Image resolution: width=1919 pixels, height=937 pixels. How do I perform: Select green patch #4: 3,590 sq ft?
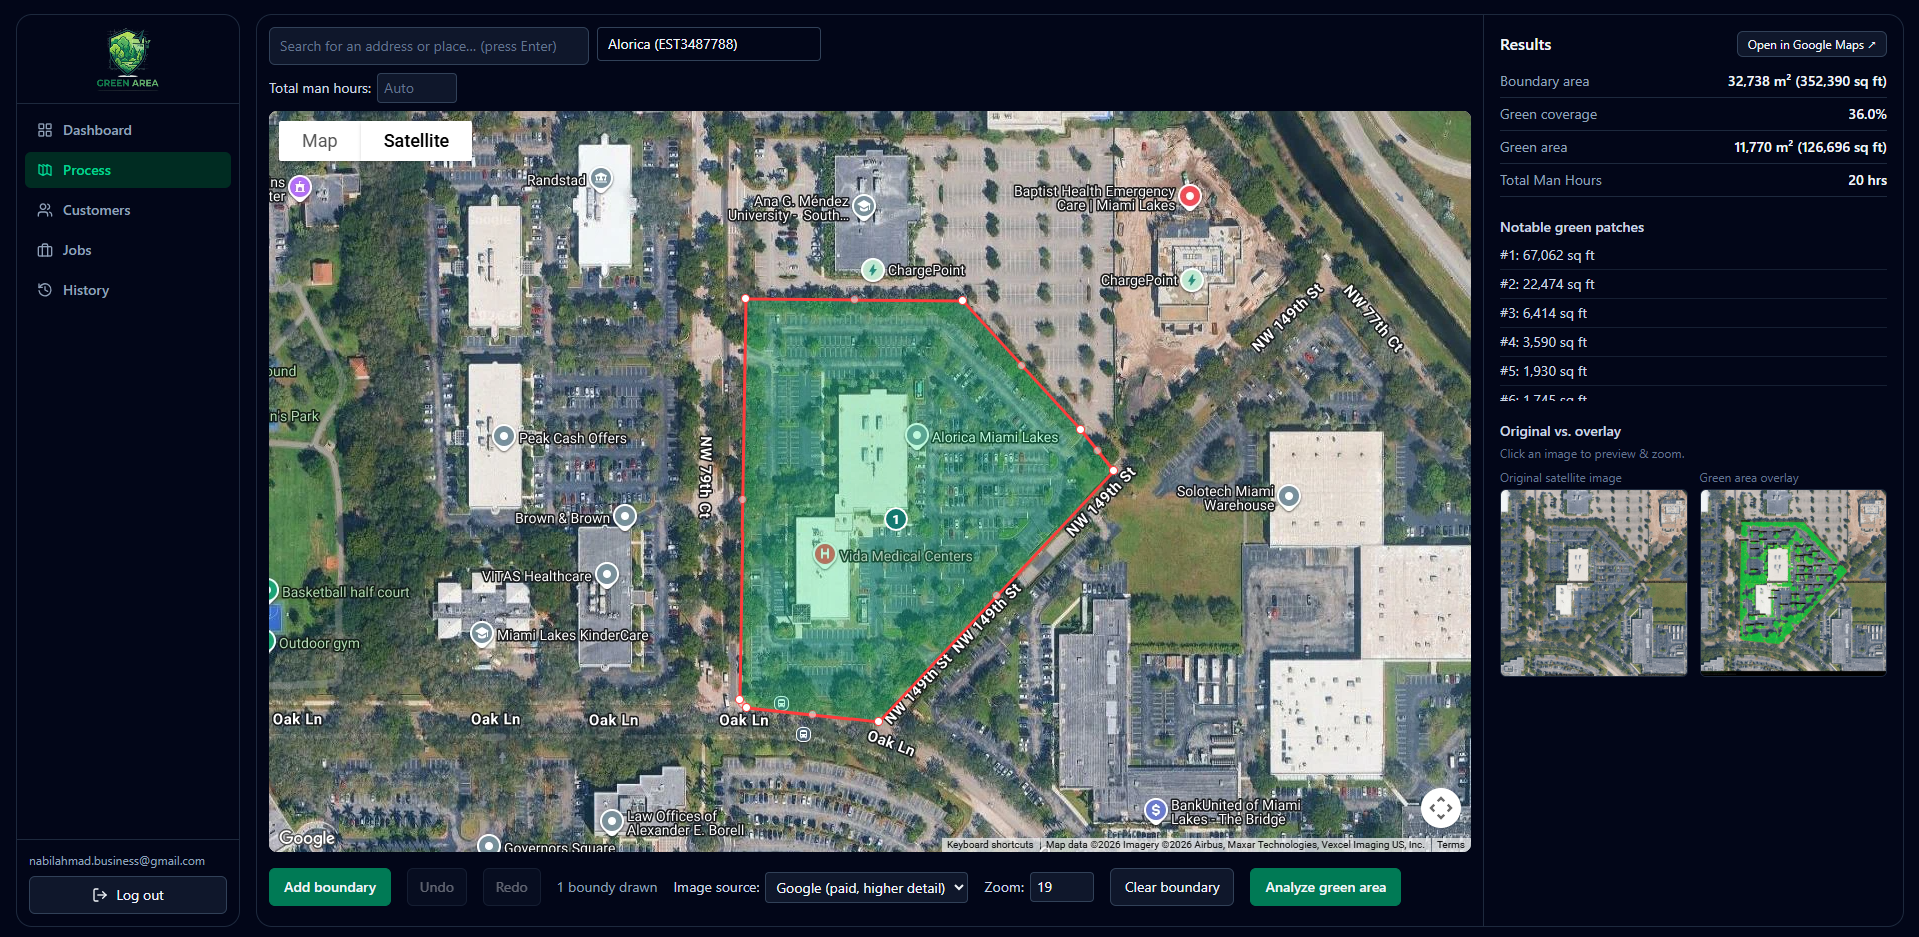1693,342
